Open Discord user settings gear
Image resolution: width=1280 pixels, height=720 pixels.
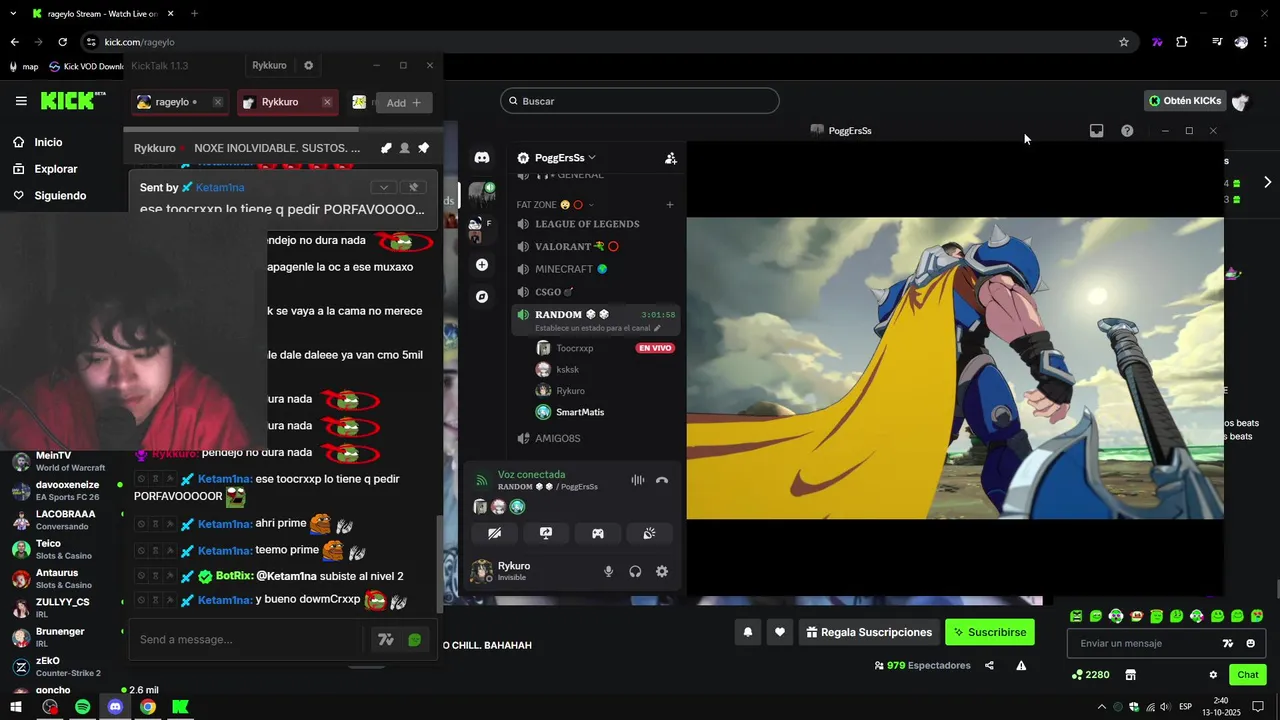662,571
